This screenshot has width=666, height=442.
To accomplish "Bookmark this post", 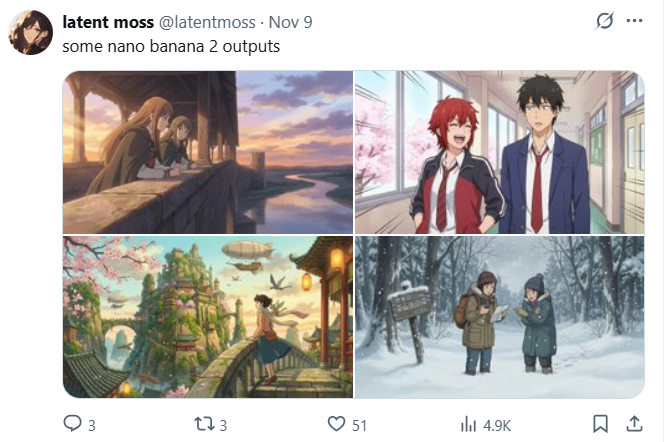I will tap(600, 424).
